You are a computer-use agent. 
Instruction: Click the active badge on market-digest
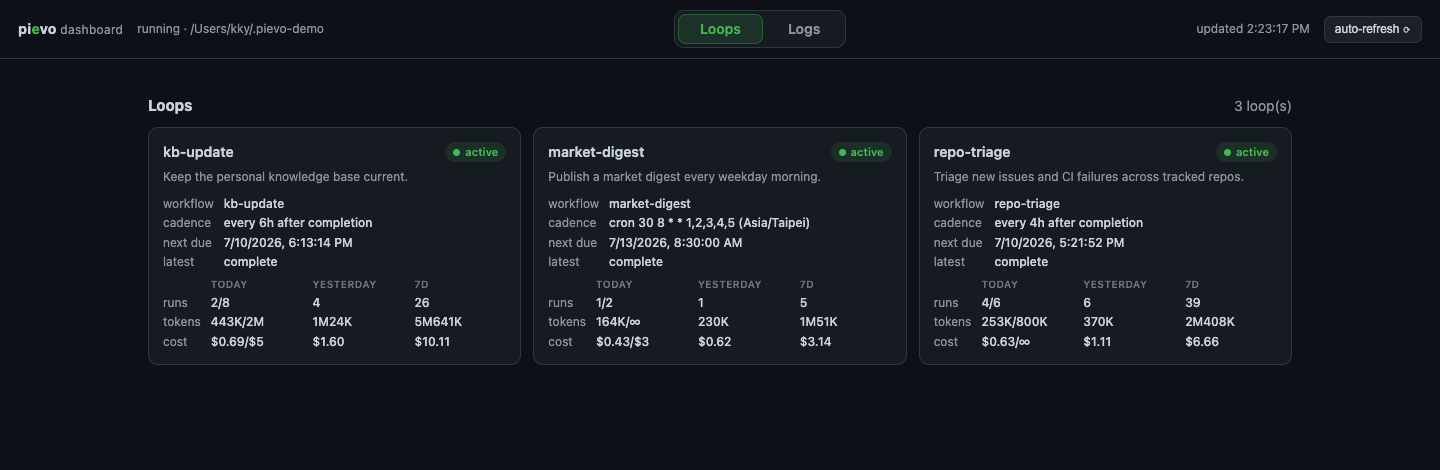click(x=861, y=152)
